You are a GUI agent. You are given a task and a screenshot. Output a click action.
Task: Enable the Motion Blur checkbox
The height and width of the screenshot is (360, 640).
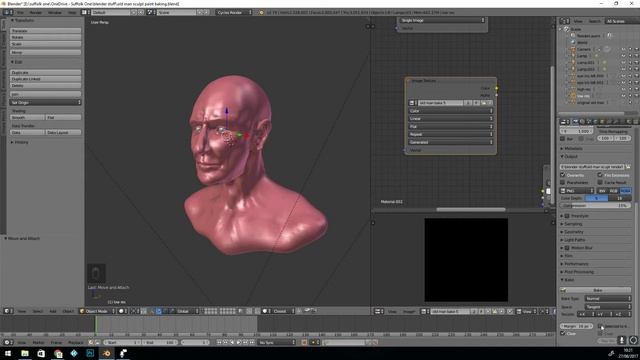pos(567,248)
